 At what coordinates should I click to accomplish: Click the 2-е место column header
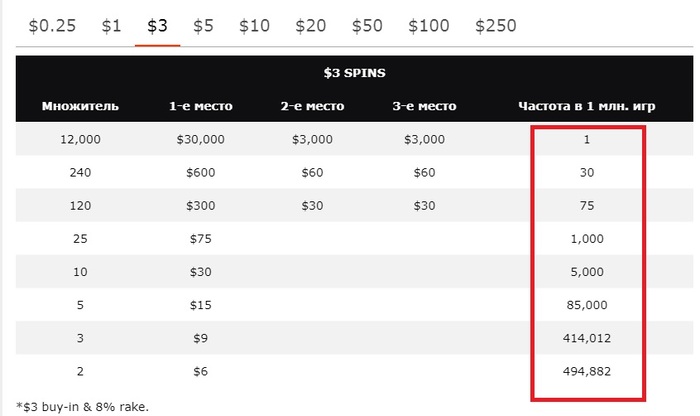coord(312,106)
